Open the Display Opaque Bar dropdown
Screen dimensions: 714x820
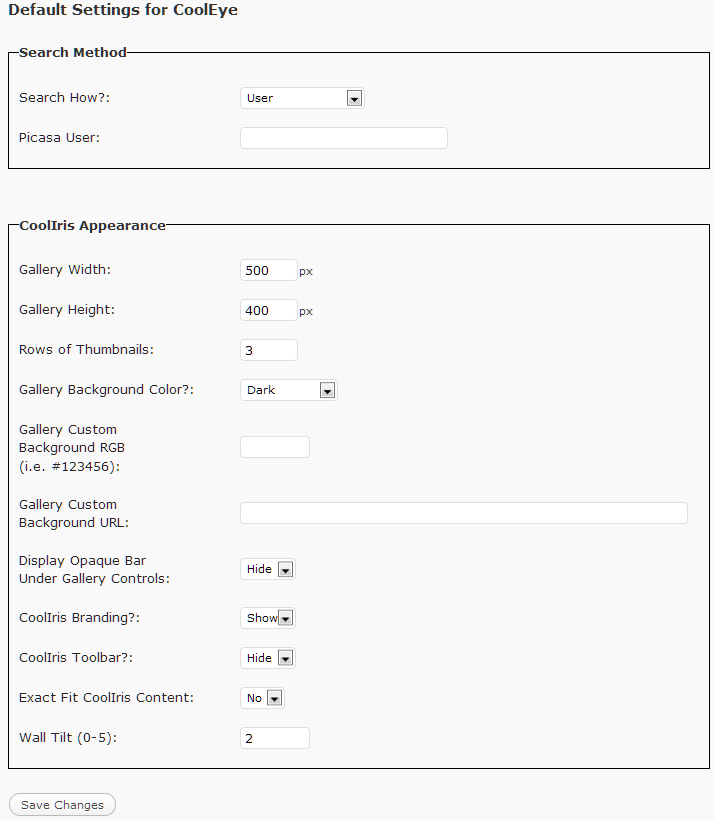pos(268,570)
